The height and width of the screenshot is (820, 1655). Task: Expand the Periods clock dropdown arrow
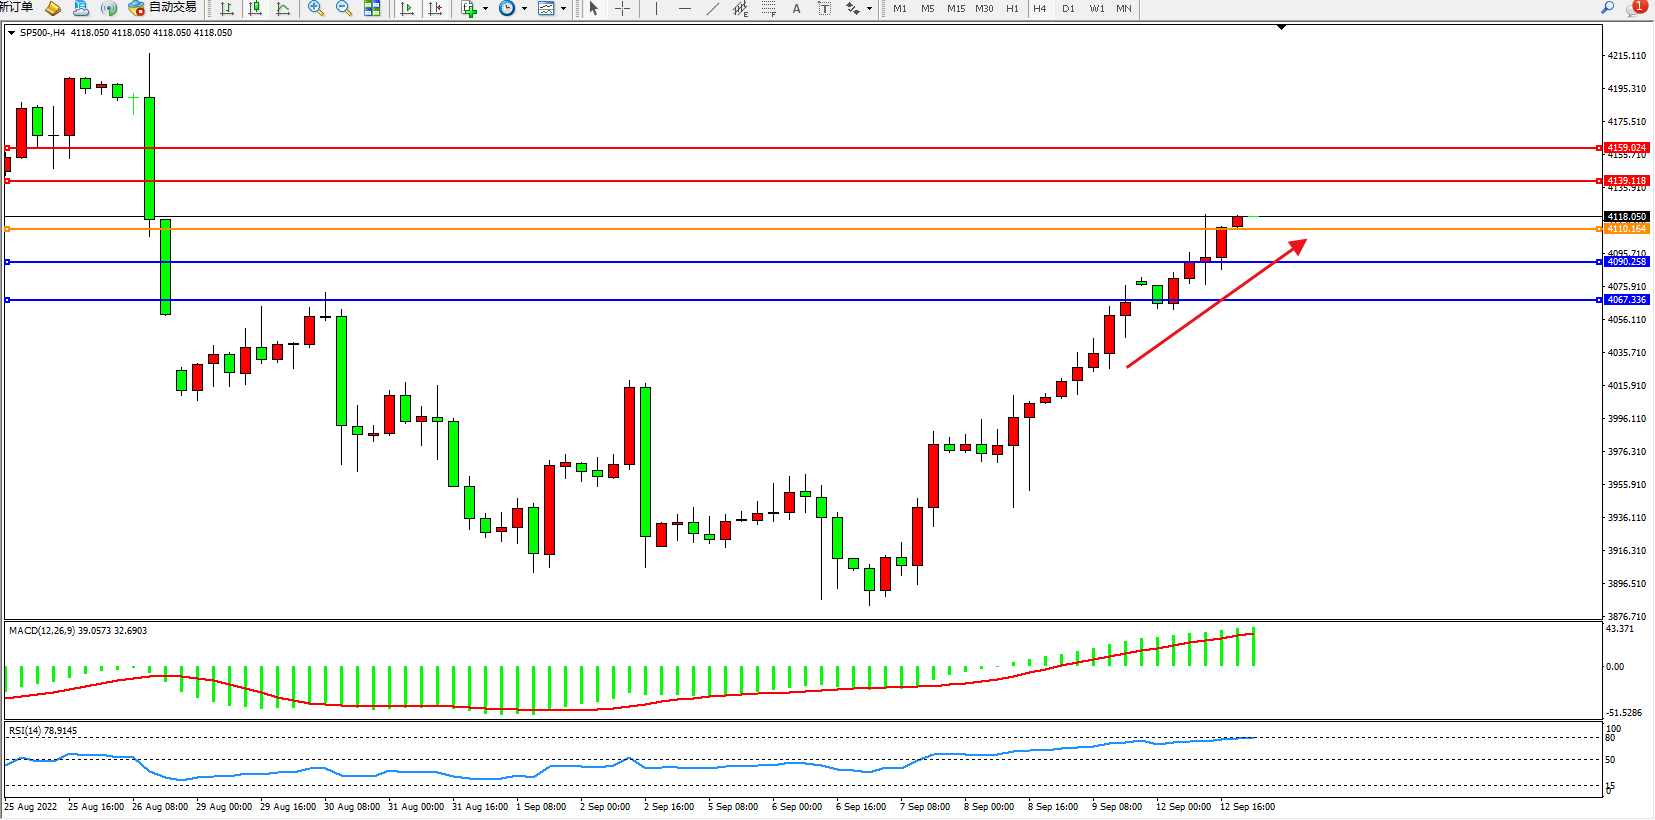524,9
